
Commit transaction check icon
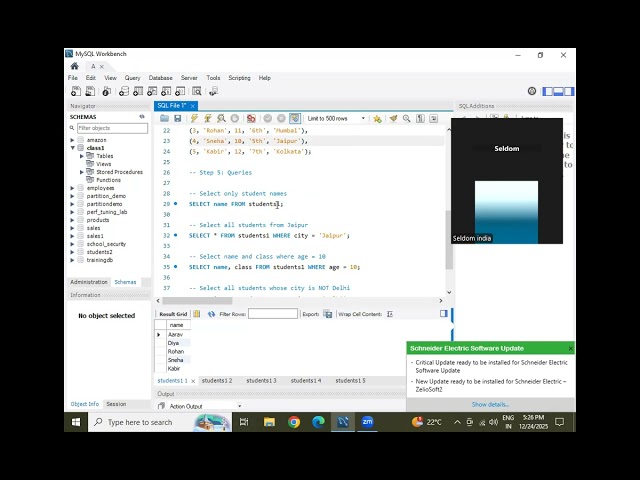[x=268, y=118]
